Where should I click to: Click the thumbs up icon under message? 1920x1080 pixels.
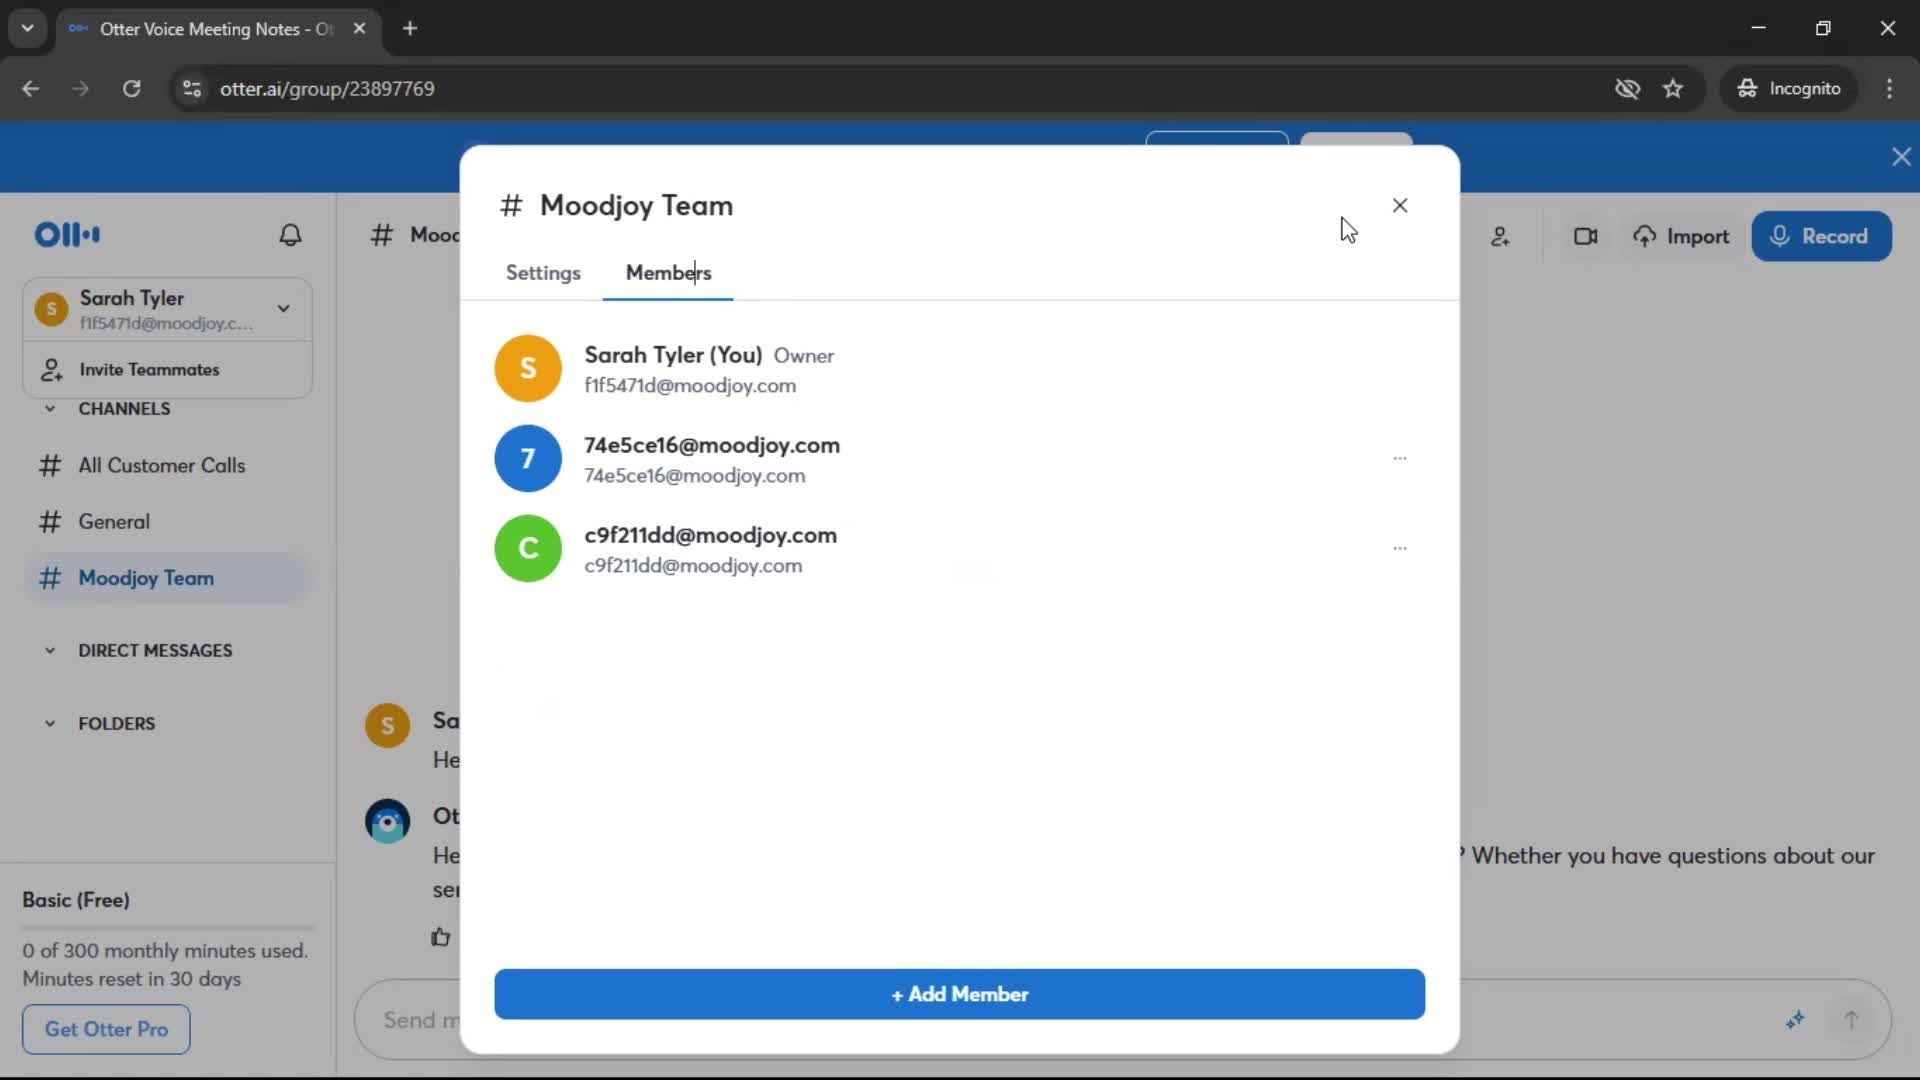[x=441, y=937]
